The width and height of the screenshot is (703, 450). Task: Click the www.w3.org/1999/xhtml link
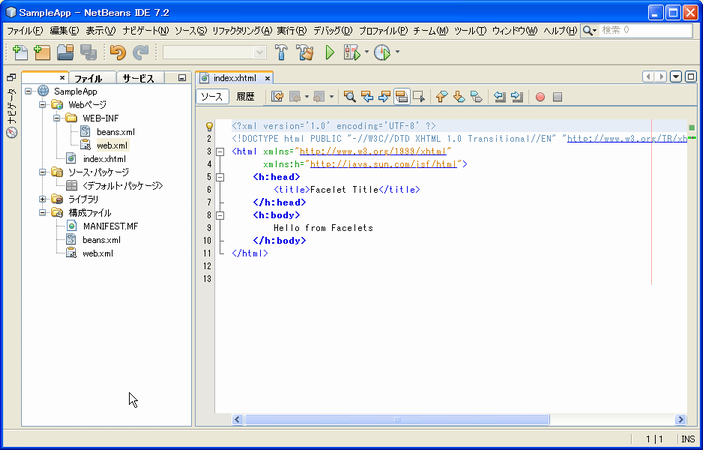pyautogui.click(x=373, y=151)
